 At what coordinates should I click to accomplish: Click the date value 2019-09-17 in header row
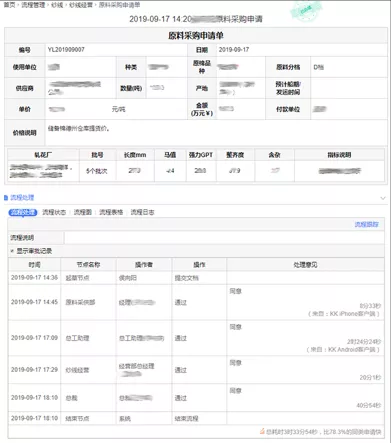pos(234,50)
